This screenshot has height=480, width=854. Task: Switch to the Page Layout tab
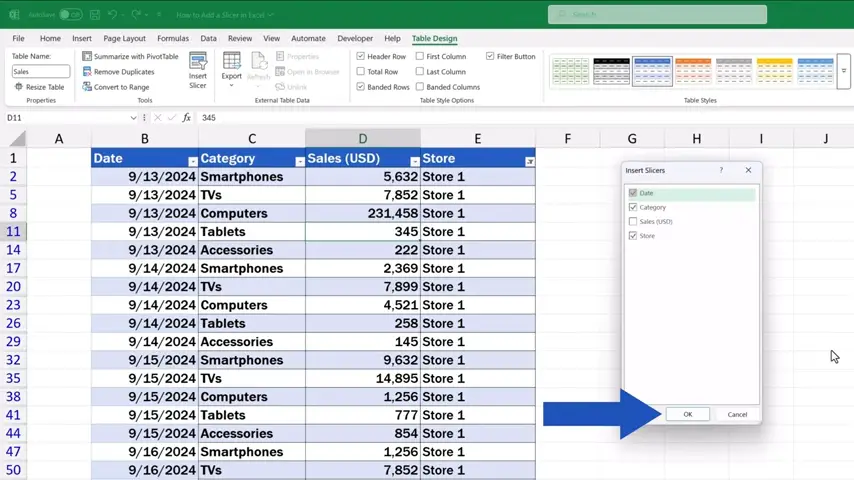coord(125,39)
